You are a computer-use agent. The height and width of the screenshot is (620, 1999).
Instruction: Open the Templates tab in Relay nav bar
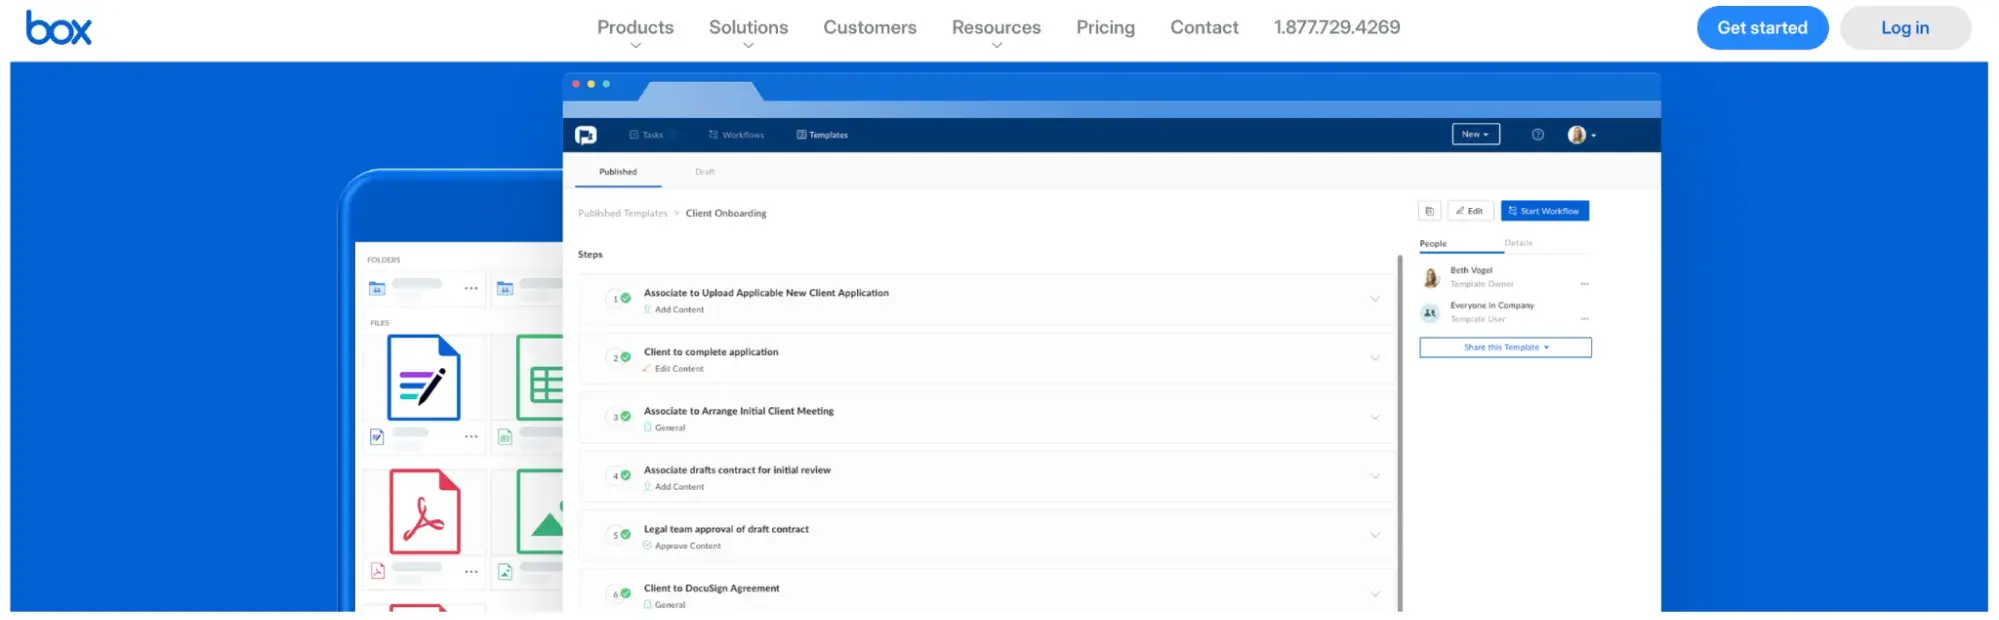[x=822, y=135]
